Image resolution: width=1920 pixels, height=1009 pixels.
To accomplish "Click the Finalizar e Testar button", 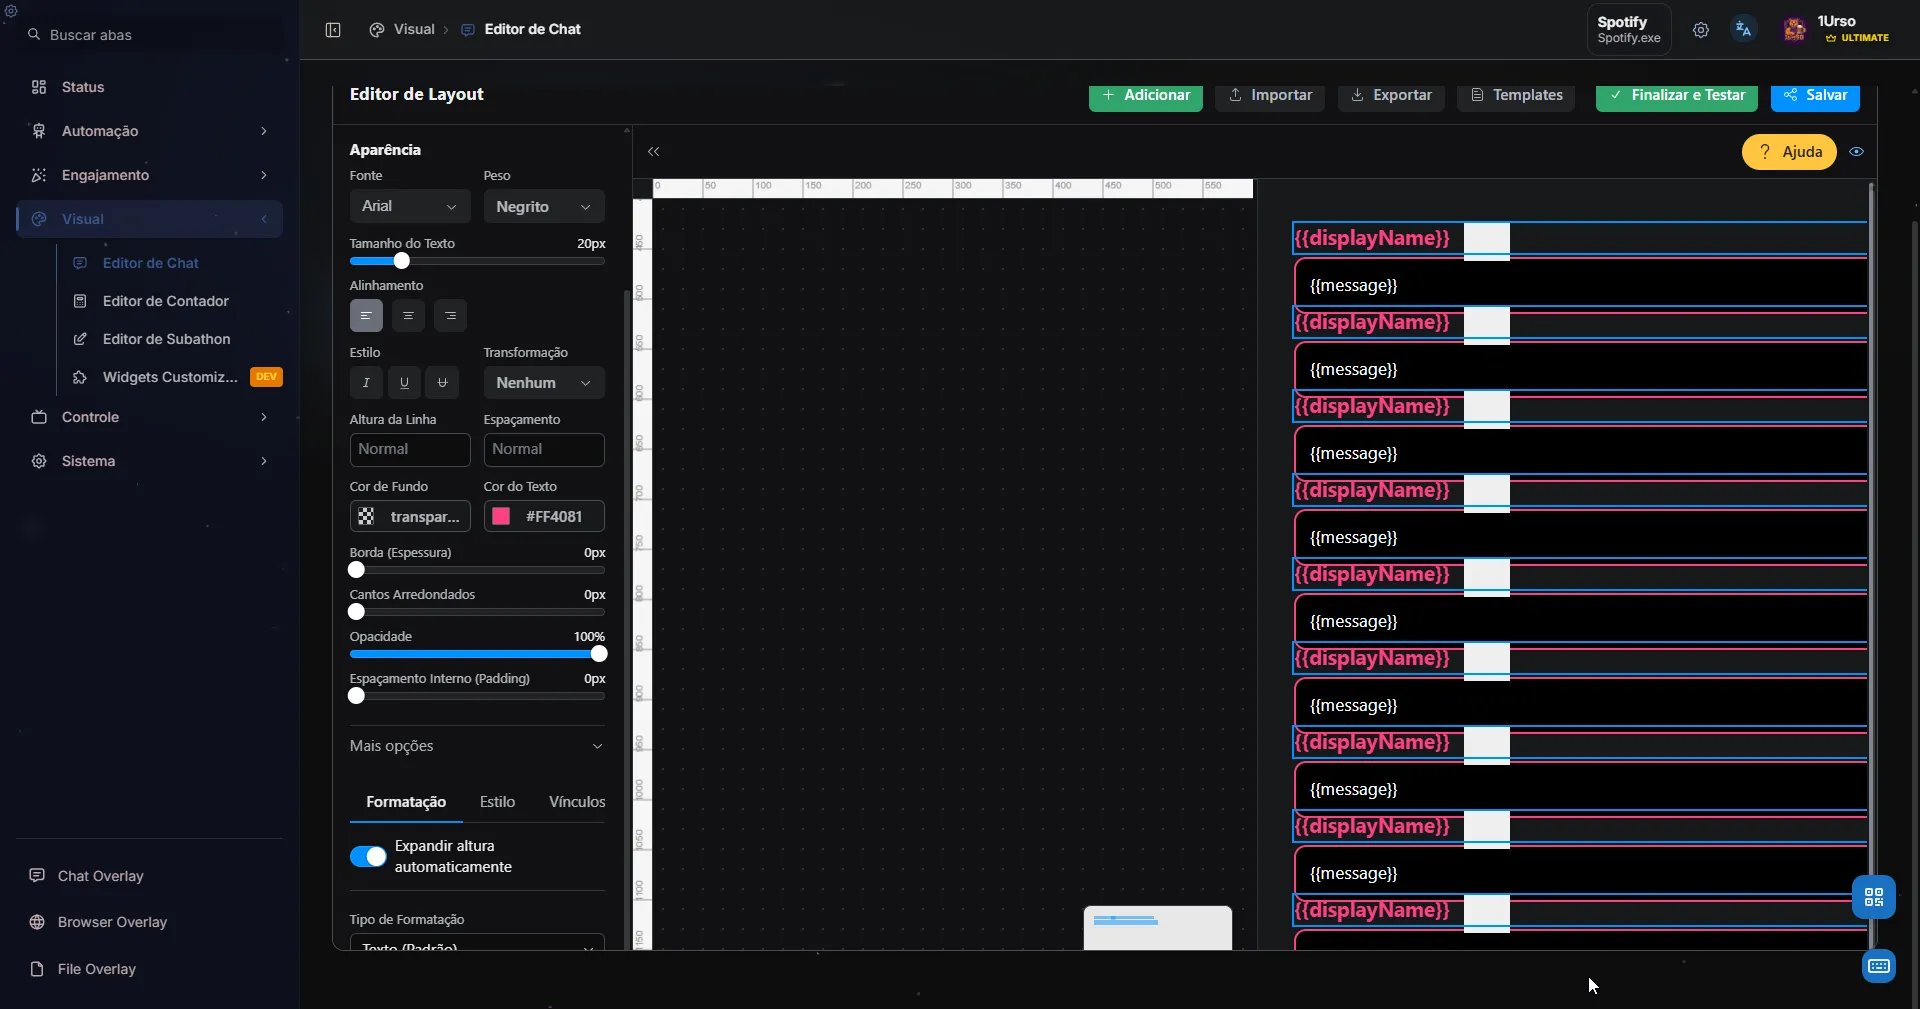I will (1676, 95).
